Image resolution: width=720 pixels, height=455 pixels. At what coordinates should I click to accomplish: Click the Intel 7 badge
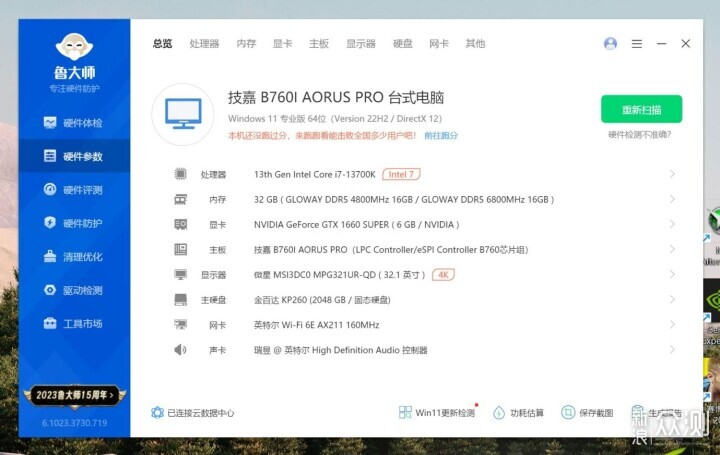[x=401, y=174]
